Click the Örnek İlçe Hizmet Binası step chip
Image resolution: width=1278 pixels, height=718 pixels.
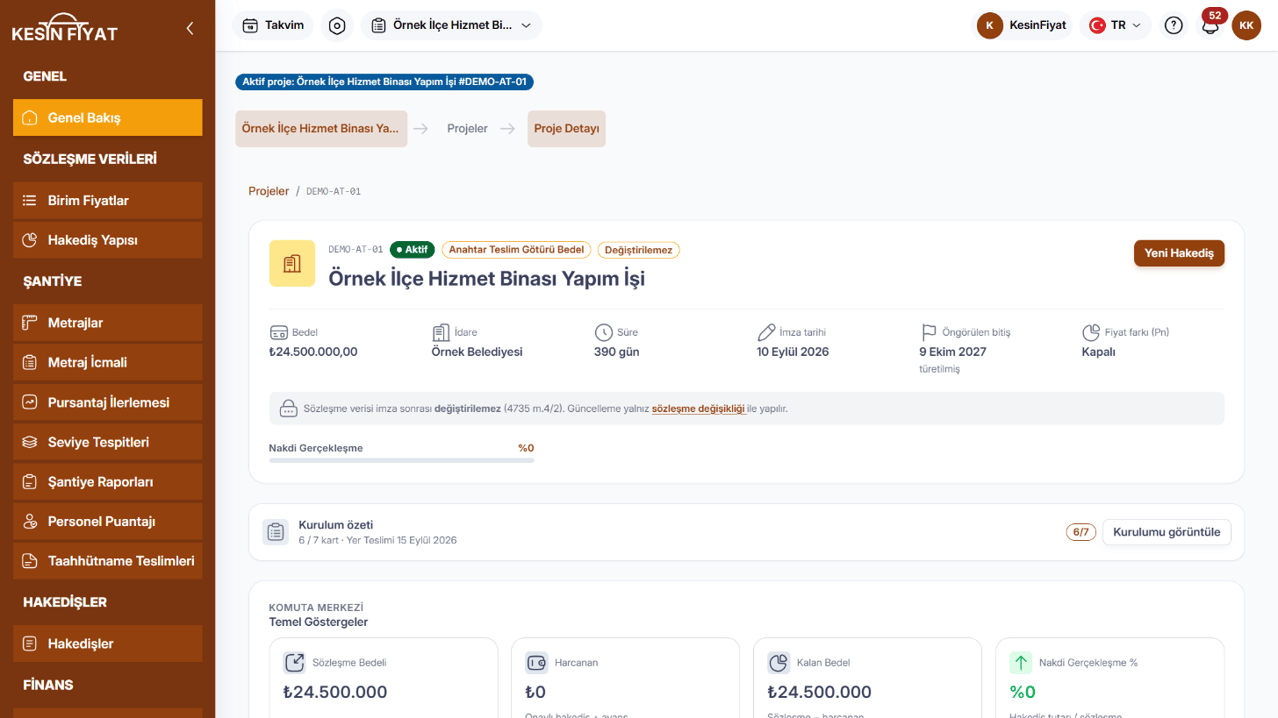point(321,128)
